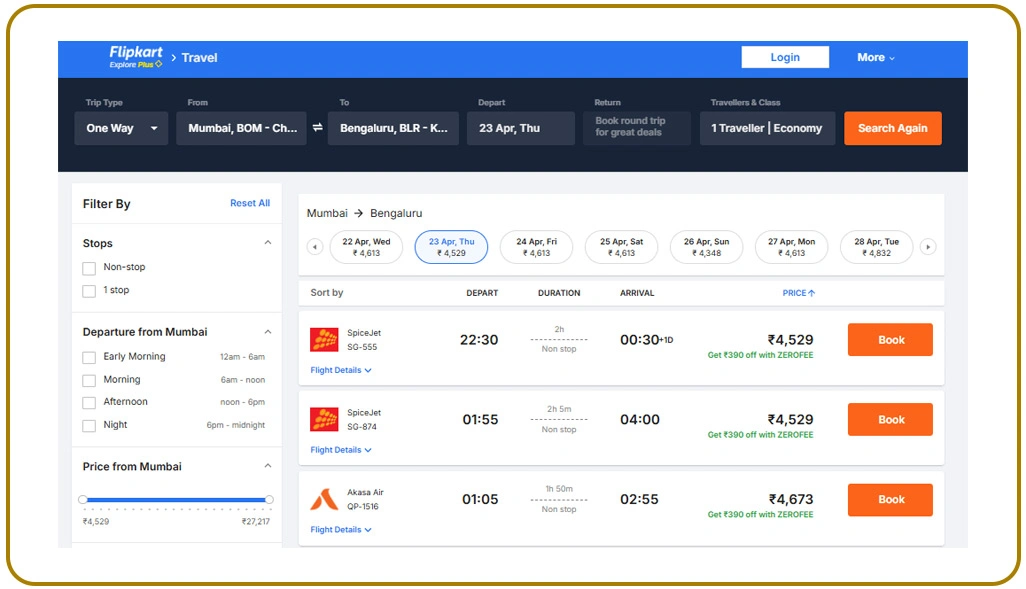Click SpiceJet logo for flight SG-874
Viewport: 1026px width, 589px height.
(x=324, y=419)
